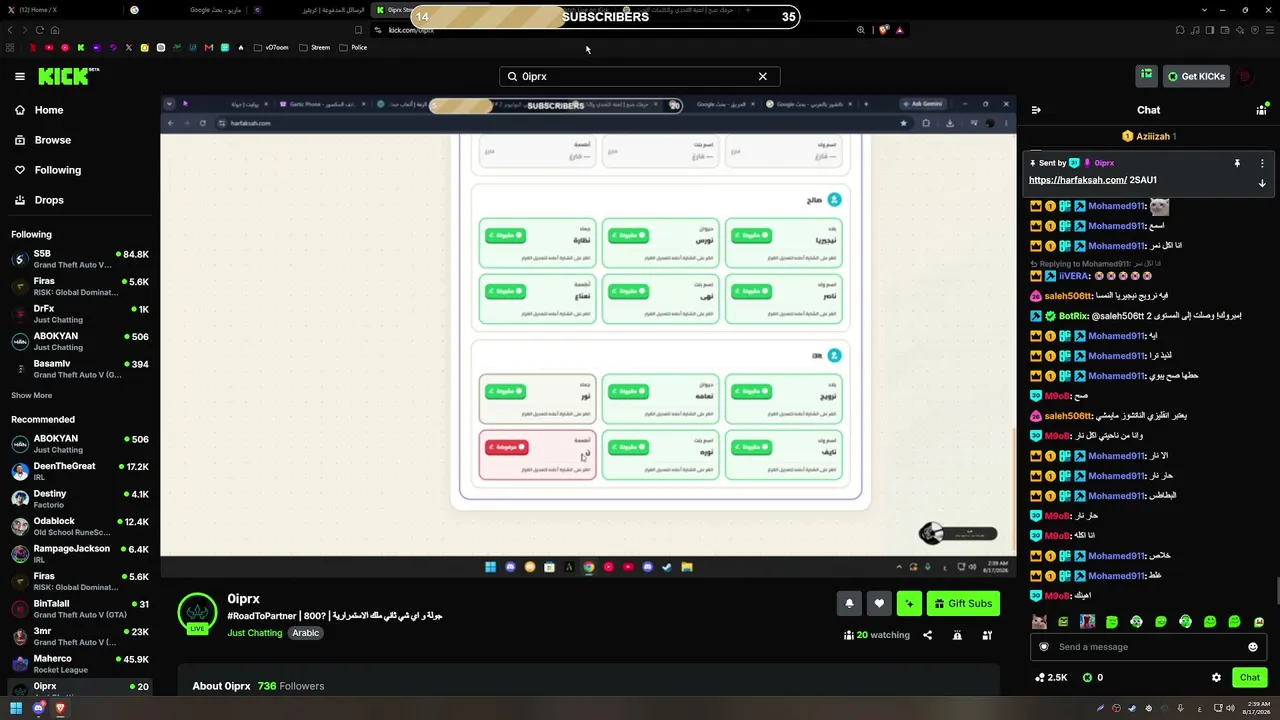Open followed channel DrFx
Image resolution: width=1280 pixels, height=720 pixels.
click(x=80, y=314)
